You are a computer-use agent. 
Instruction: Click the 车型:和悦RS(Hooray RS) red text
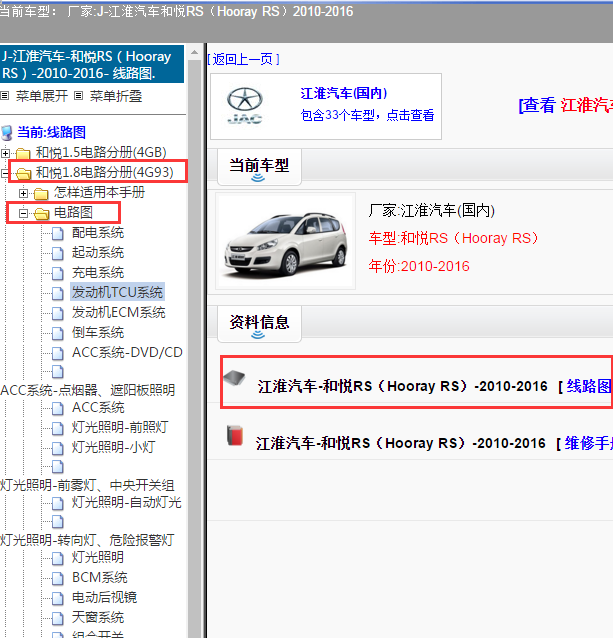(453, 238)
